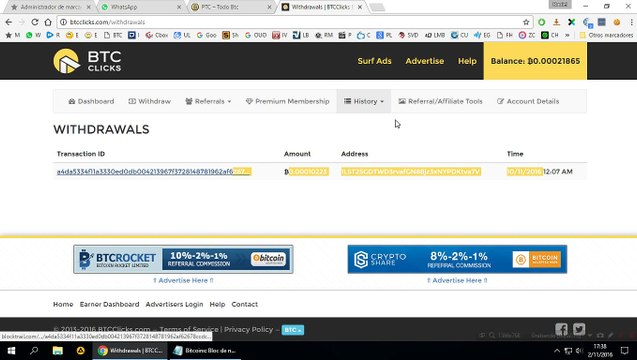Switch to the PTC – Todo Btc tab

pos(231,7)
